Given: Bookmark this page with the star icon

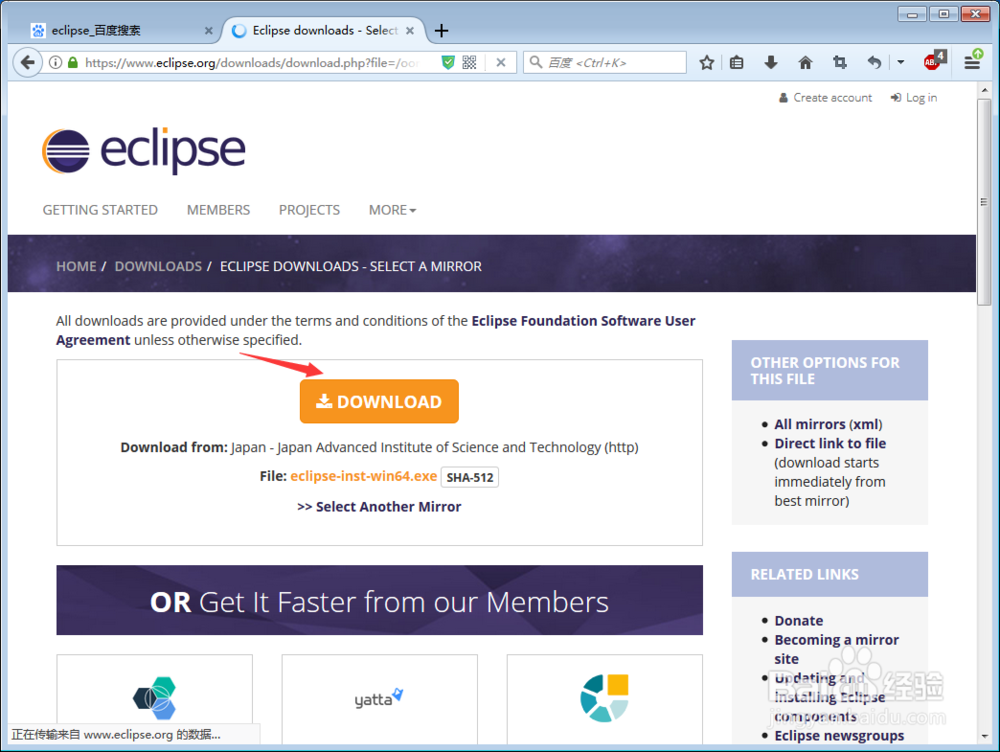Looking at the screenshot, I should tap(706, 63).
